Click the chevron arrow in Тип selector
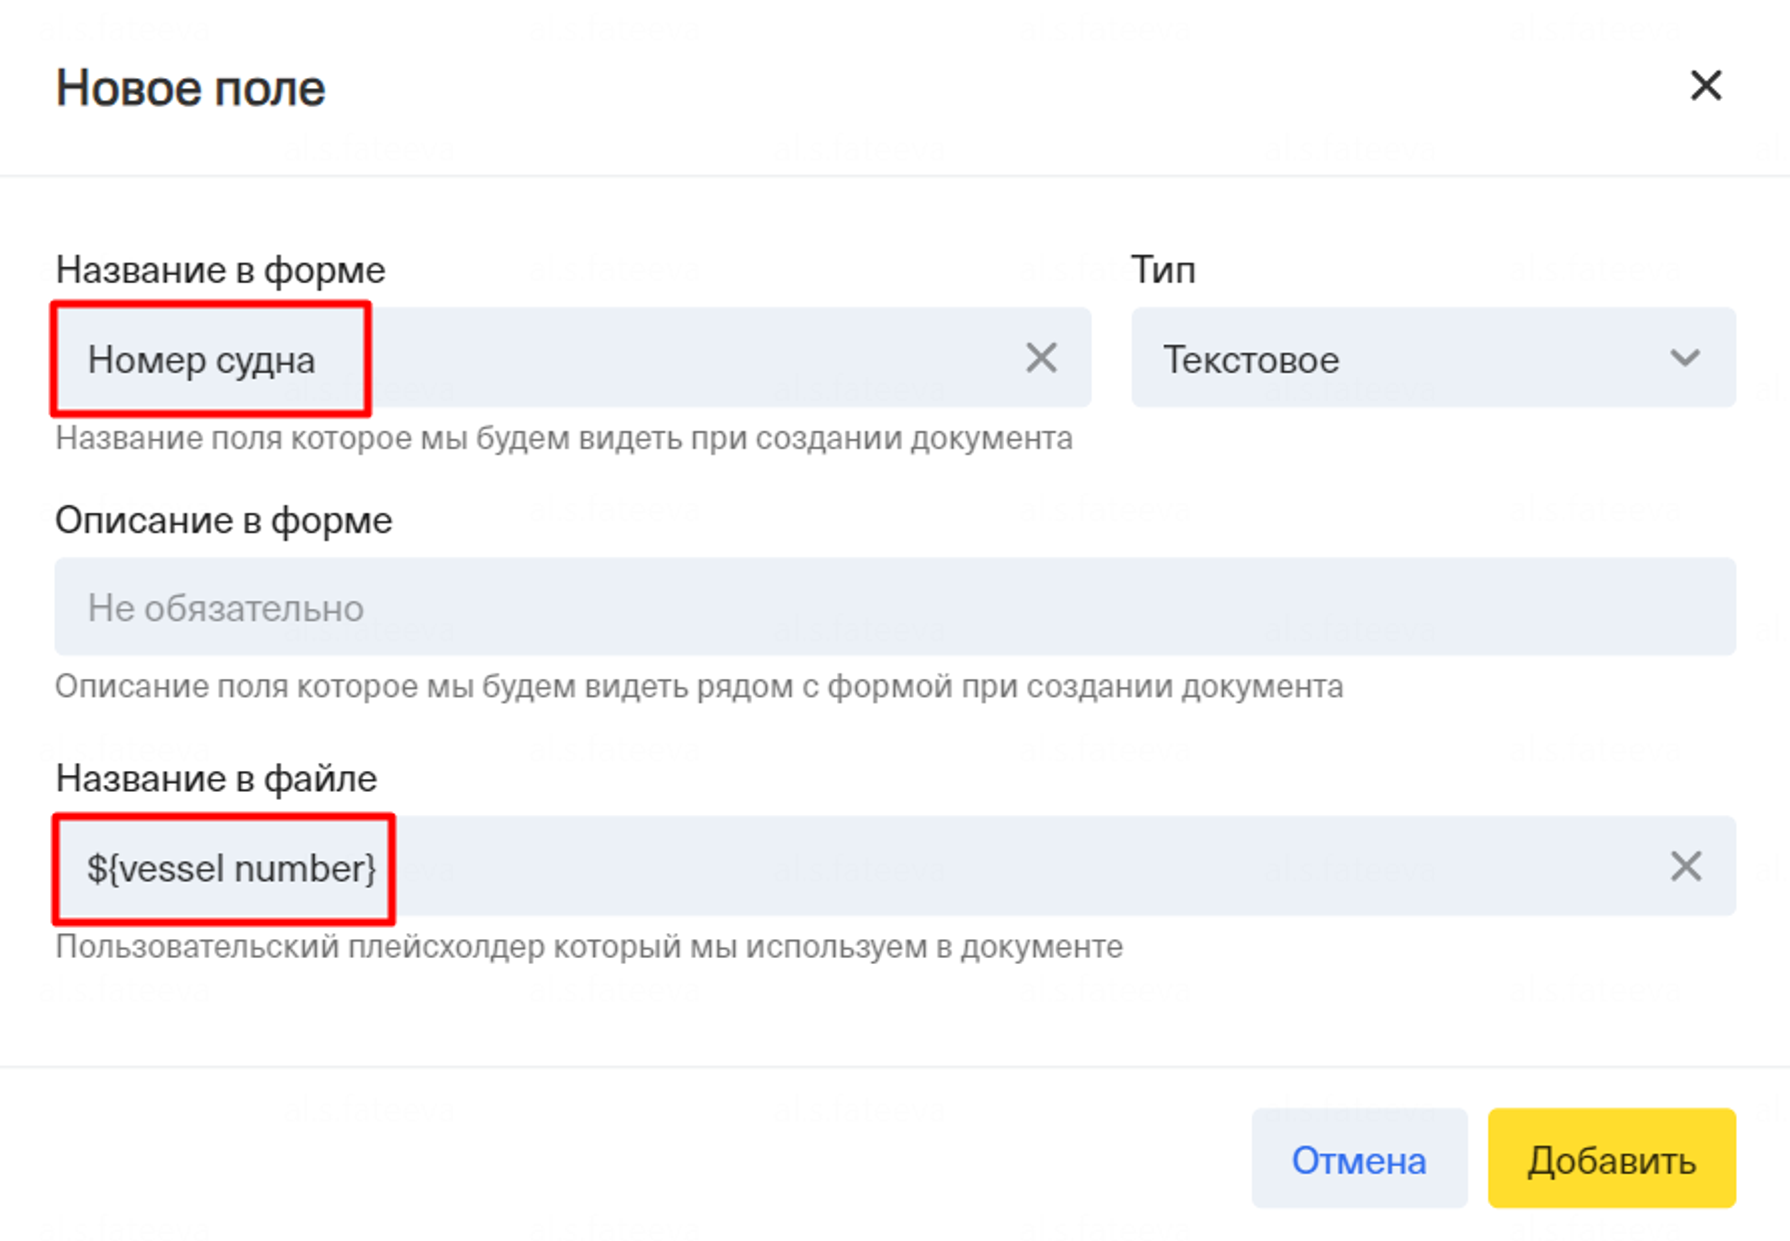Viewport: 1790px width, 1241px height. tap(1685, 358)
